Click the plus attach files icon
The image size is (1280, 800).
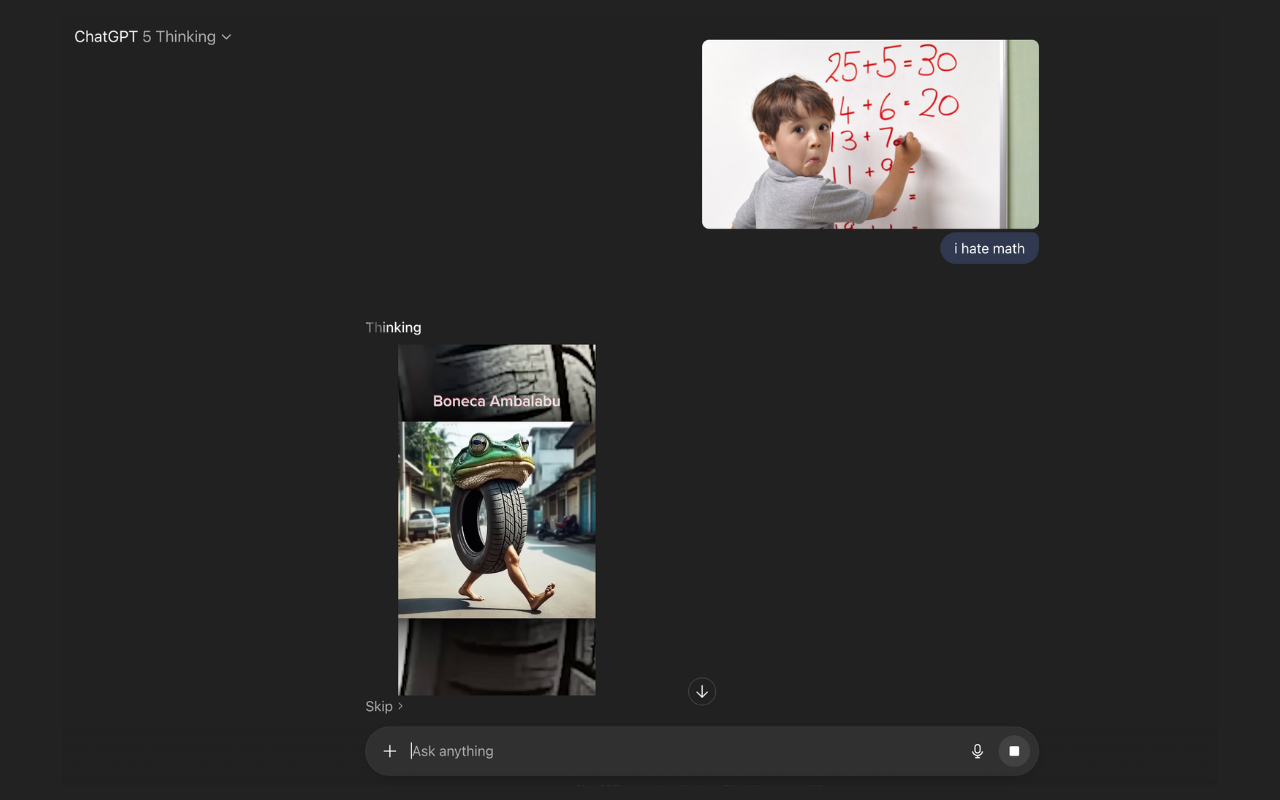coord(390,751)
